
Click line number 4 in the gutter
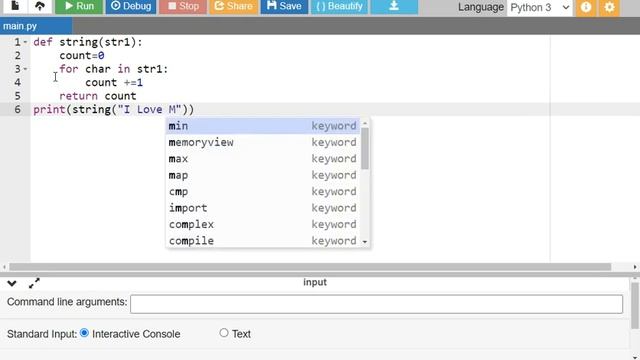pyautogui.click(x=18, y=82)
